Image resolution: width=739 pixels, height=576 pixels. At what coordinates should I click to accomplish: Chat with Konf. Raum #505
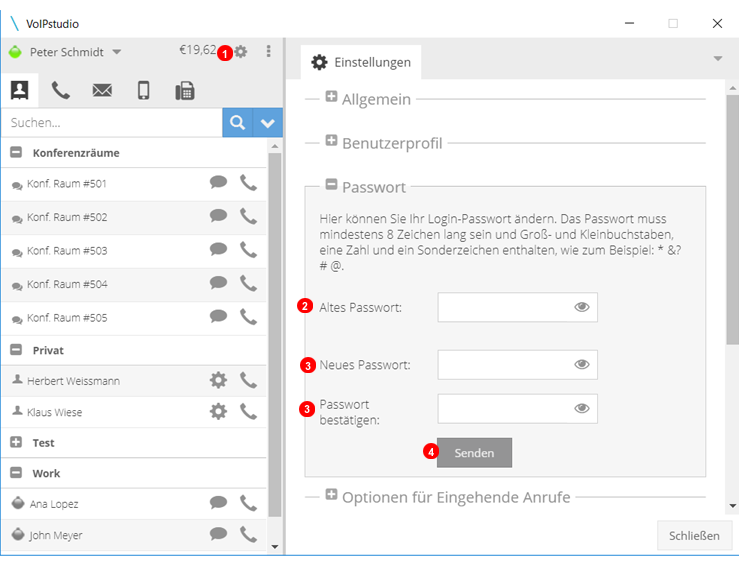coord(218,316)
